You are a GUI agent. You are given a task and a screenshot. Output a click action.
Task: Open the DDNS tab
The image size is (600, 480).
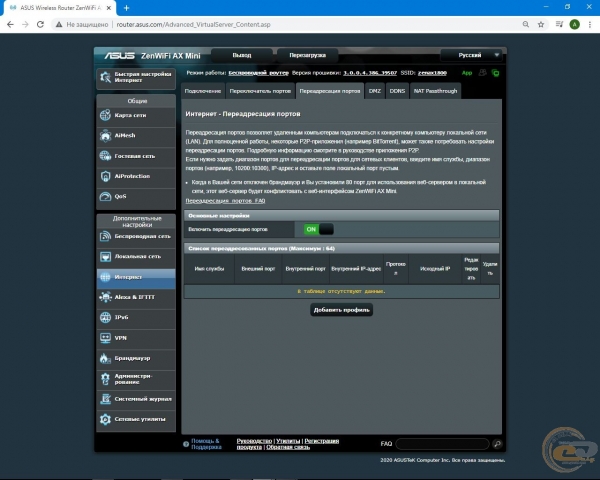coord(397,91)
